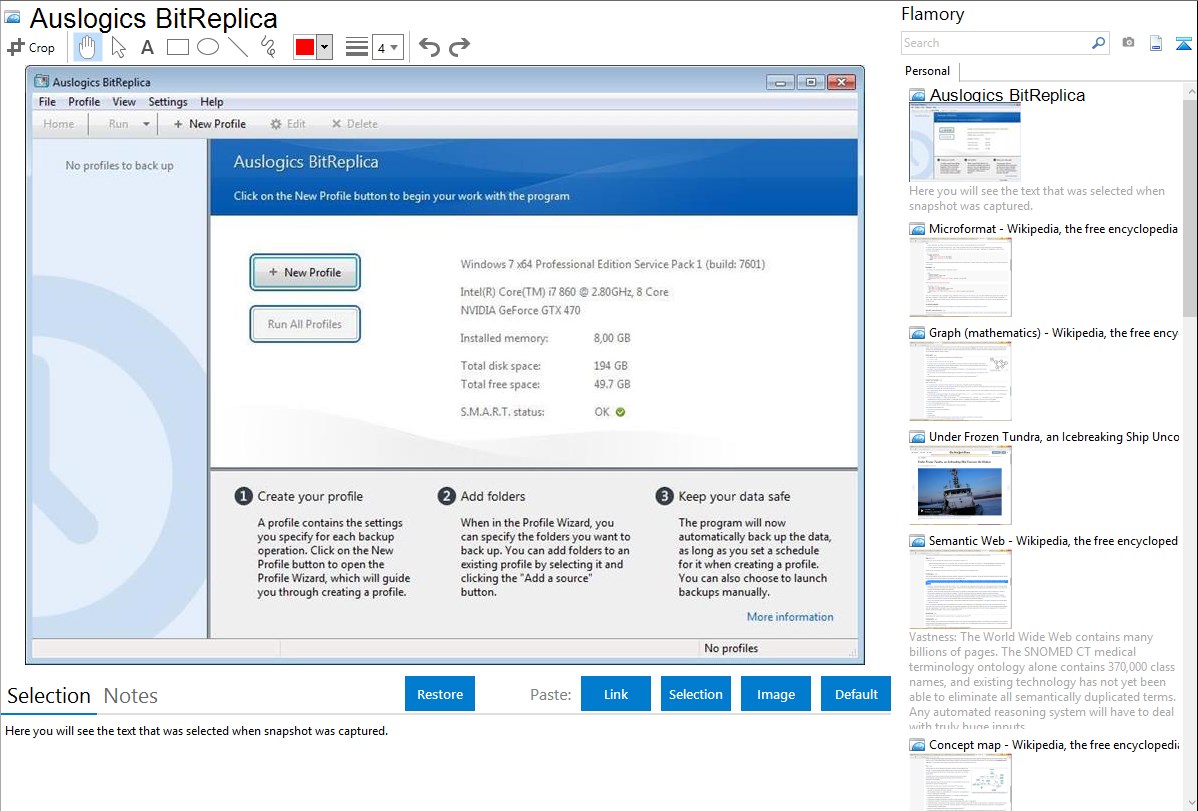Image resolution: width=1198 pixels, height=811 pixels.
Task: Click New Profile in the toolbar
Action: click(209, 124)
